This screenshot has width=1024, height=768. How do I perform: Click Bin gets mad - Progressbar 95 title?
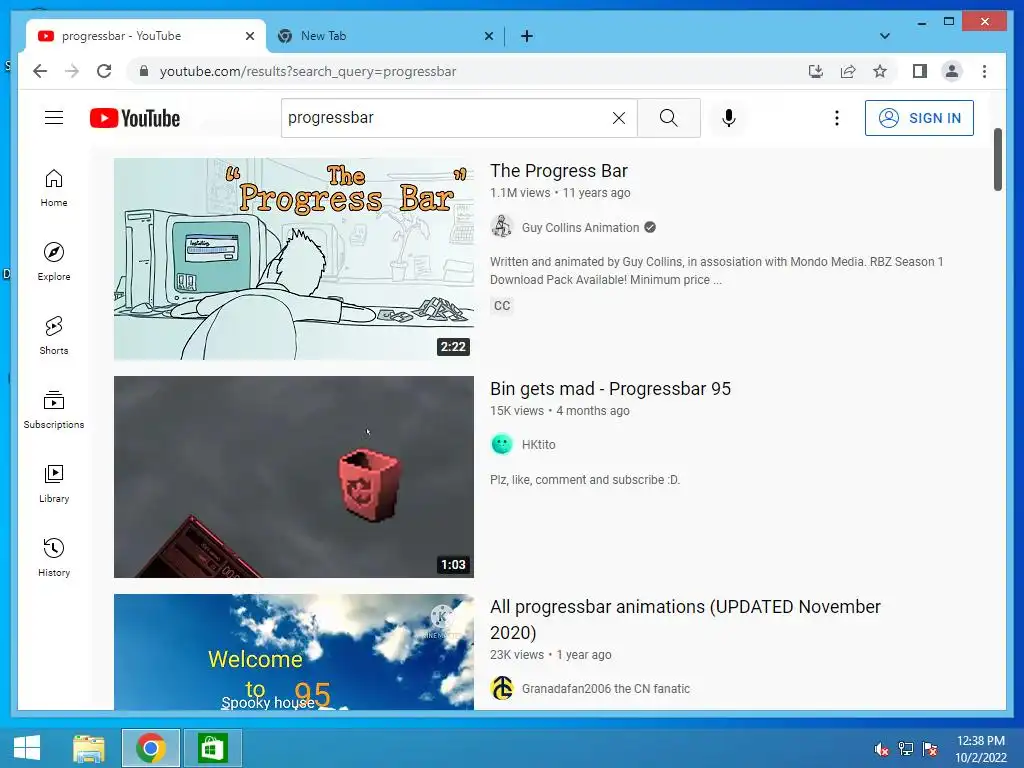click(610, 389)
